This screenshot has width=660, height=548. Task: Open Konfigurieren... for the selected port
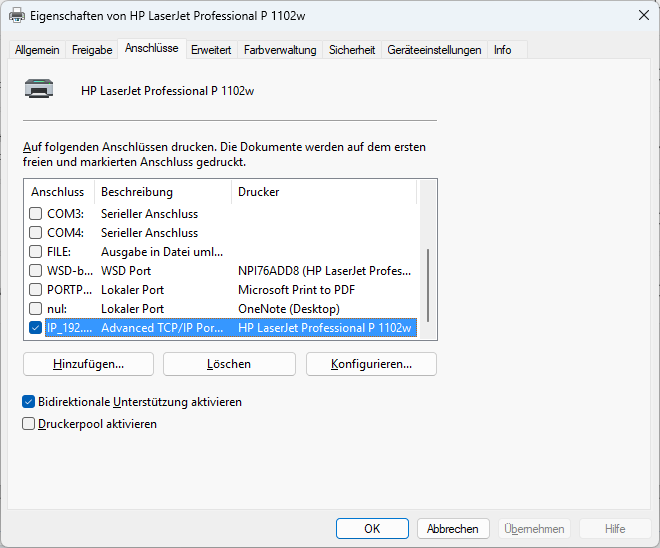point(371,364)
